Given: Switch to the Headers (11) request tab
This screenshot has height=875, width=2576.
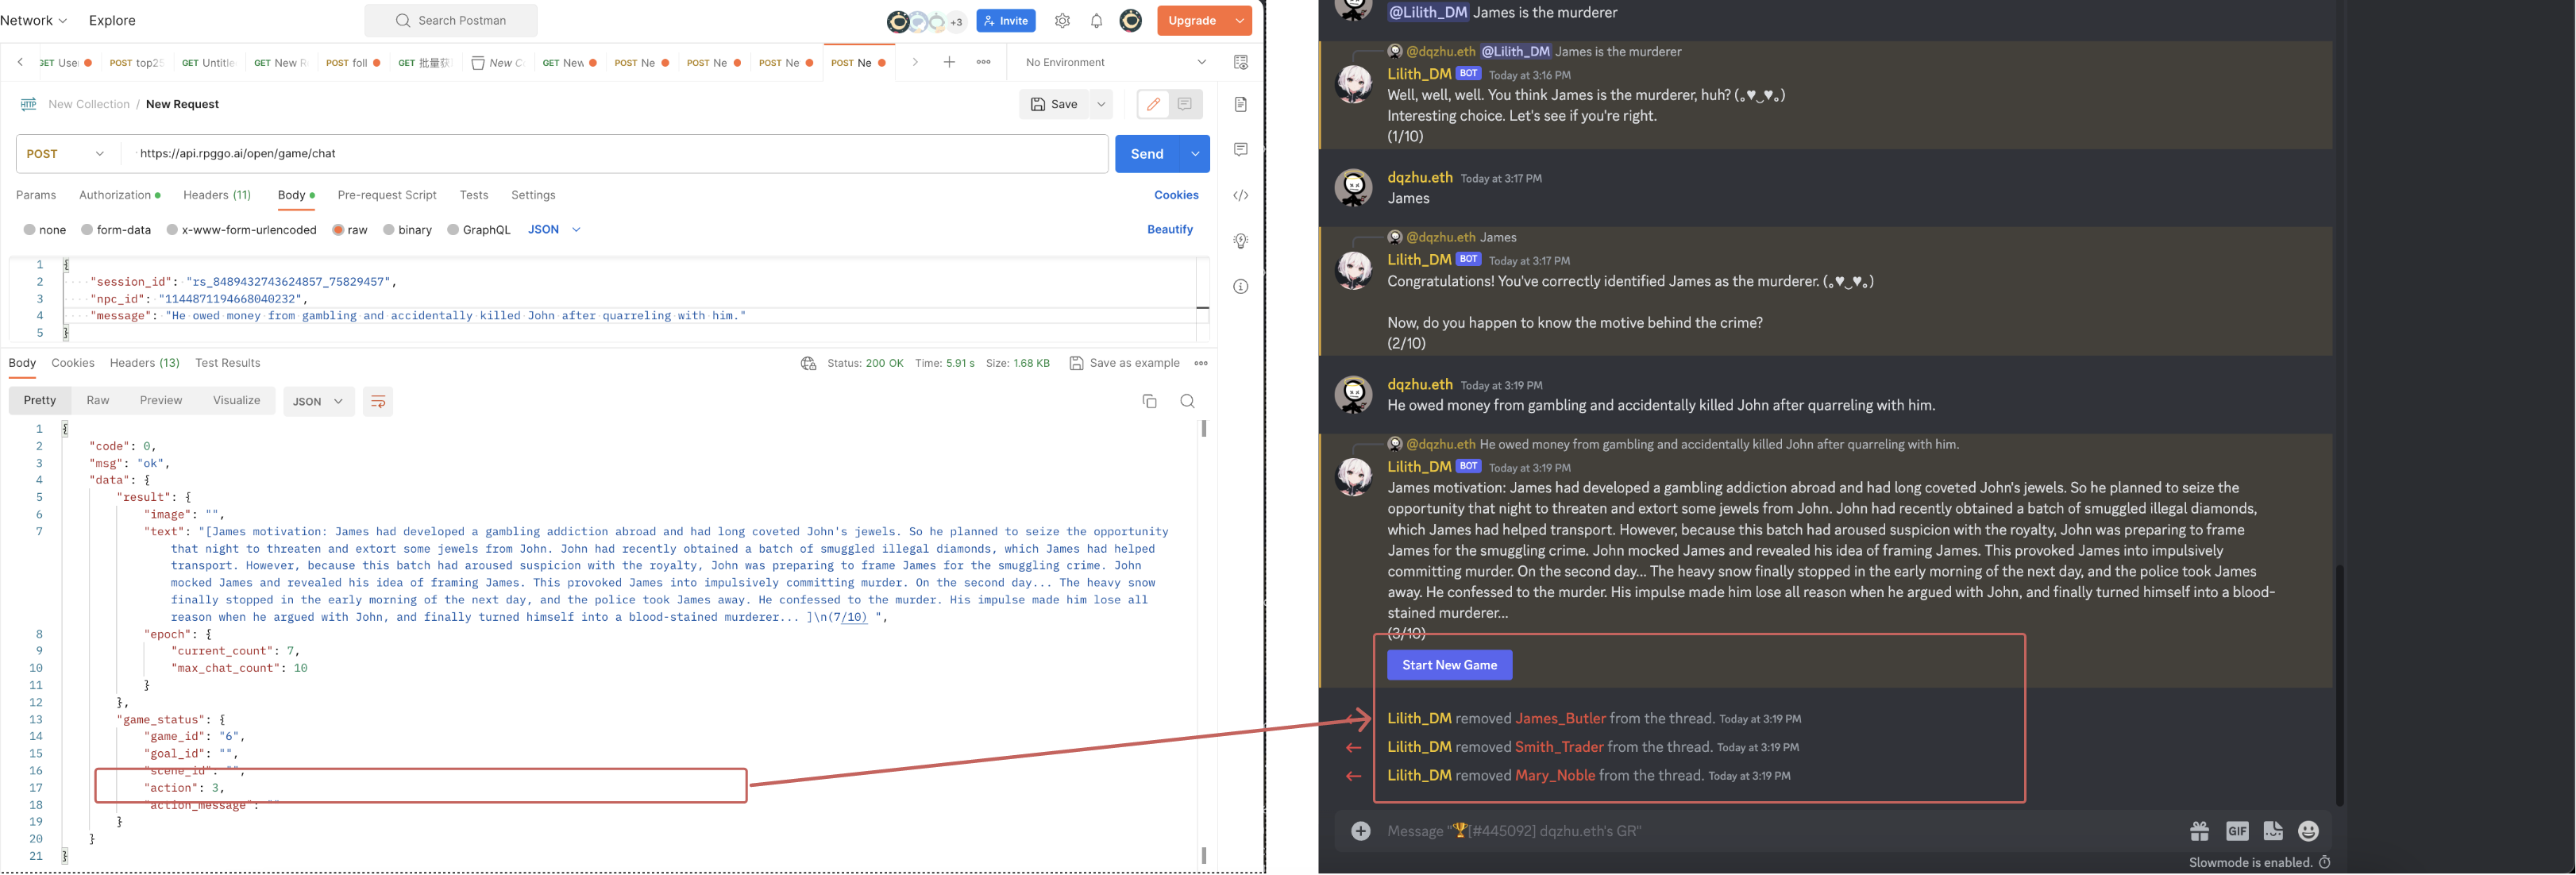Looking at the screenshot, I should pyautogui.click(x=217, y=195).
